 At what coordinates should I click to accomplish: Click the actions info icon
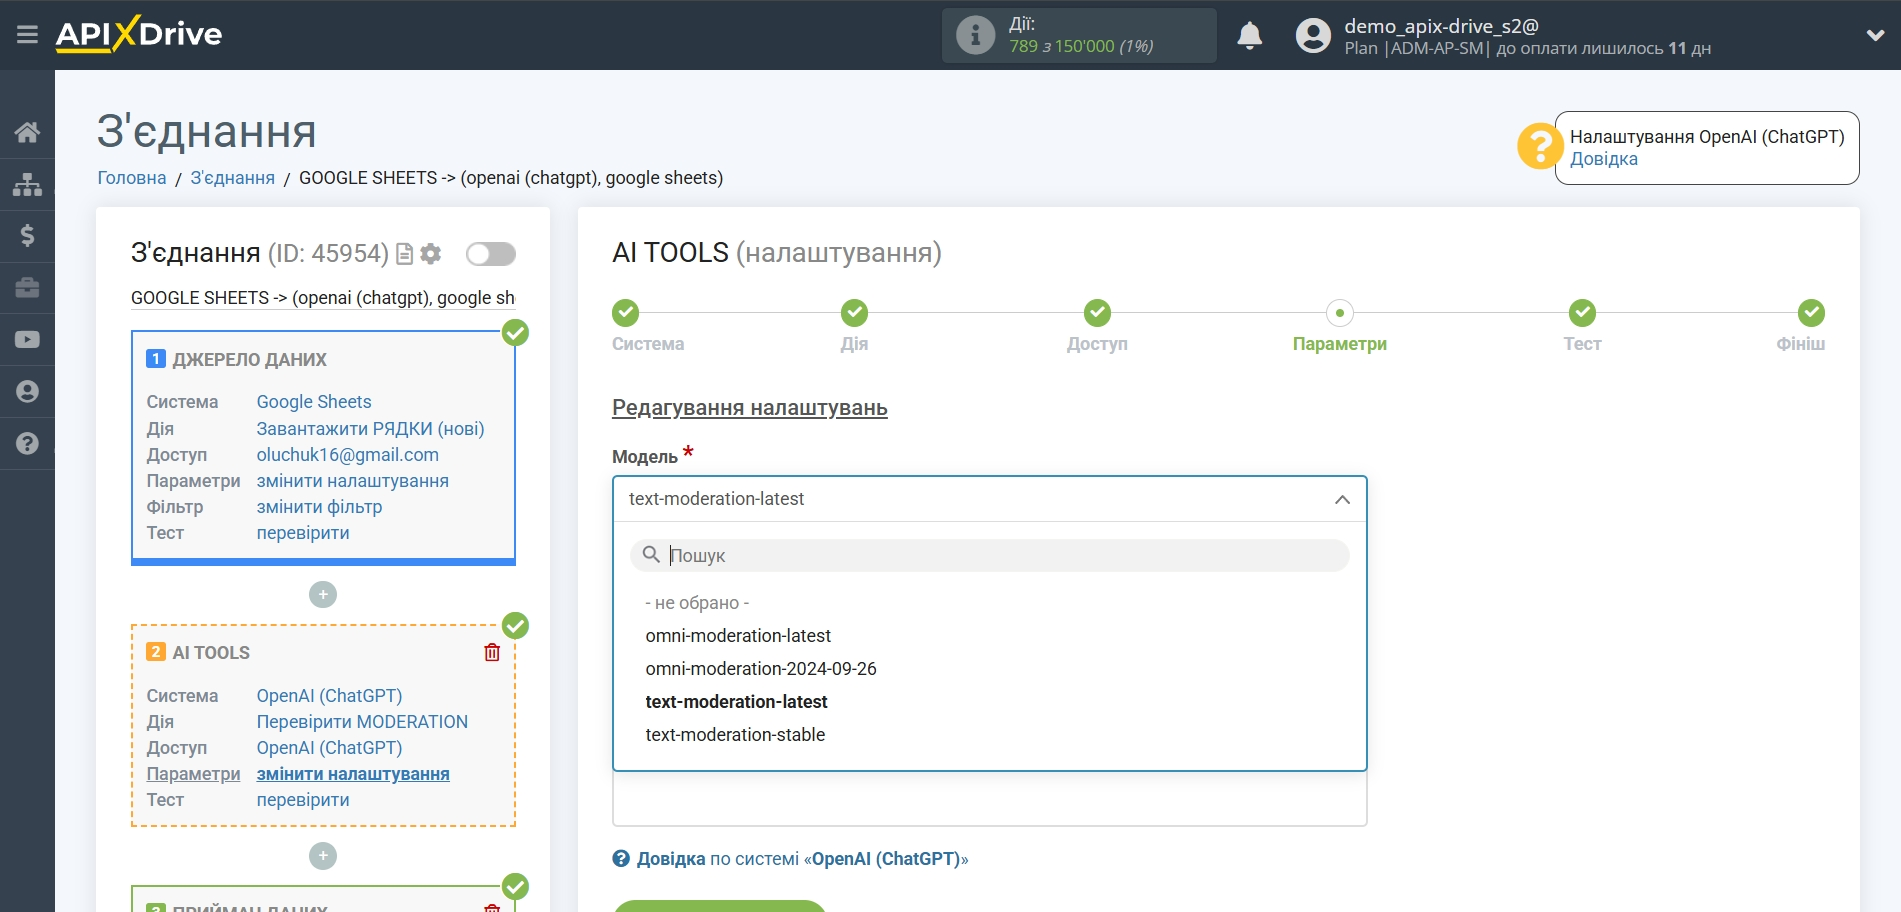click(975, 36)
